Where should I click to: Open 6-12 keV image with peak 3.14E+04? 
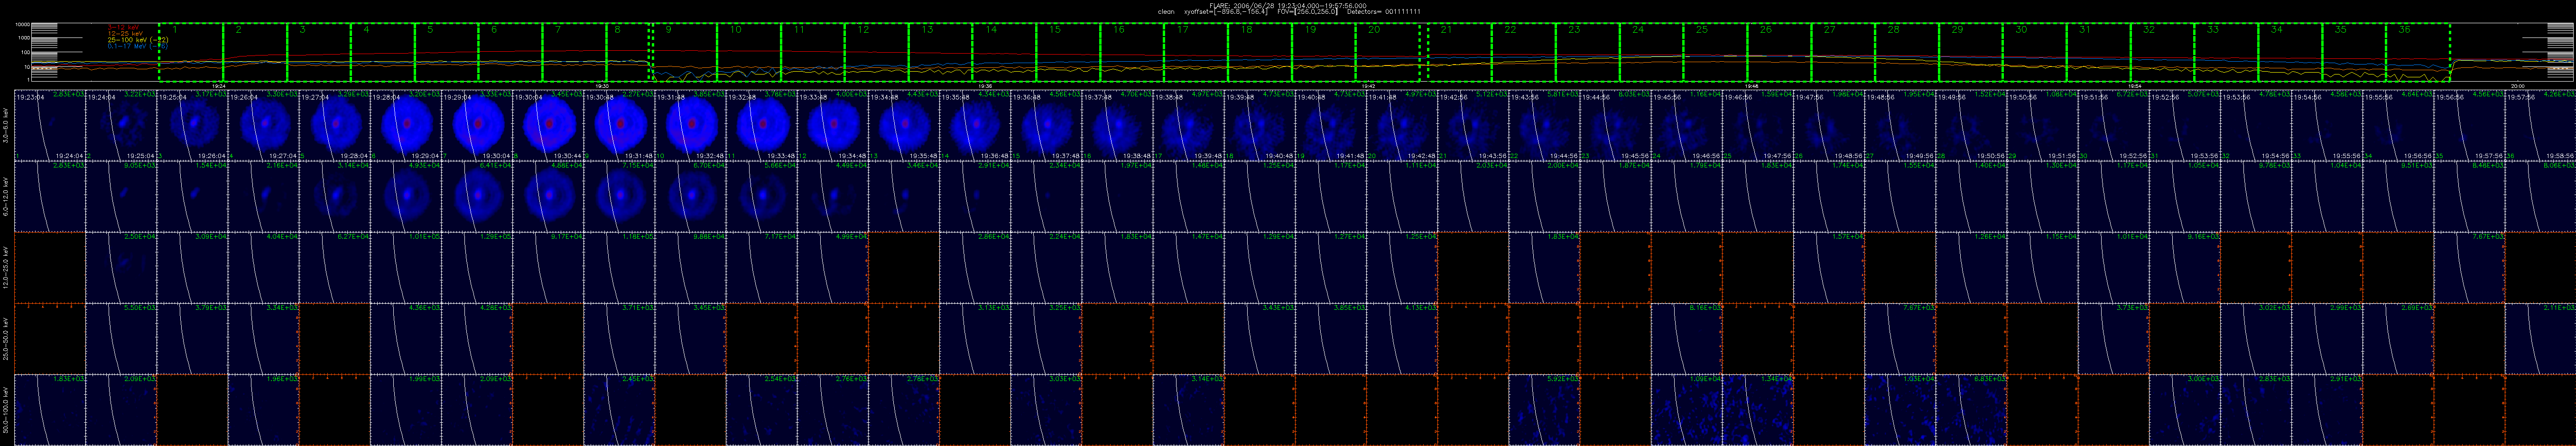(334, 196)
